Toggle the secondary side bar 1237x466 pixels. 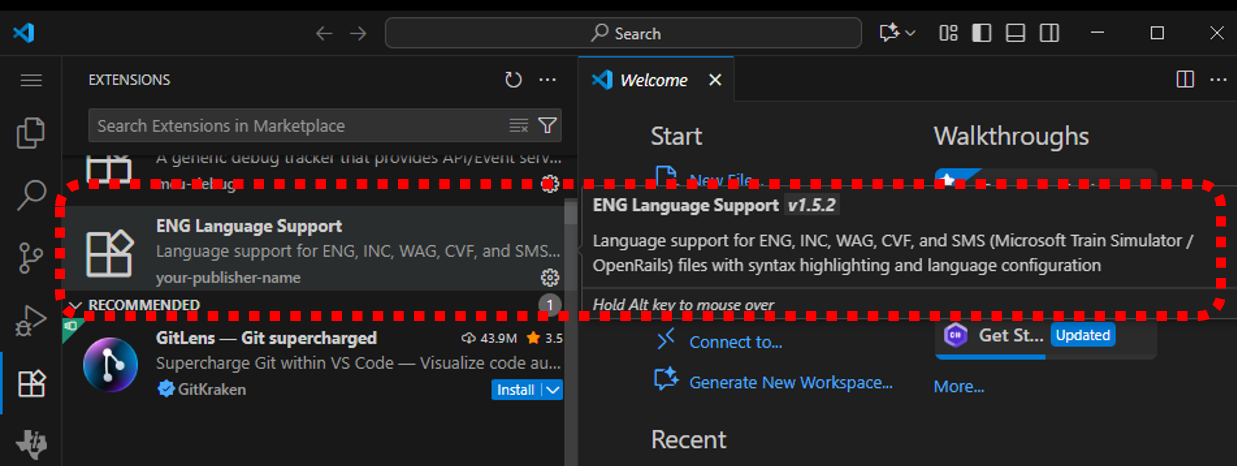(x=1049, y=33)
